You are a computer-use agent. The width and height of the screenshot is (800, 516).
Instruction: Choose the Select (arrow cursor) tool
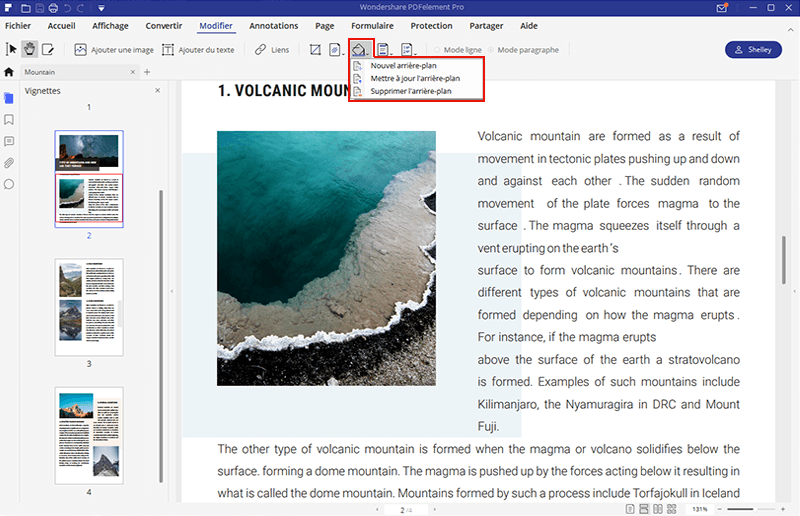click(11, 50)
